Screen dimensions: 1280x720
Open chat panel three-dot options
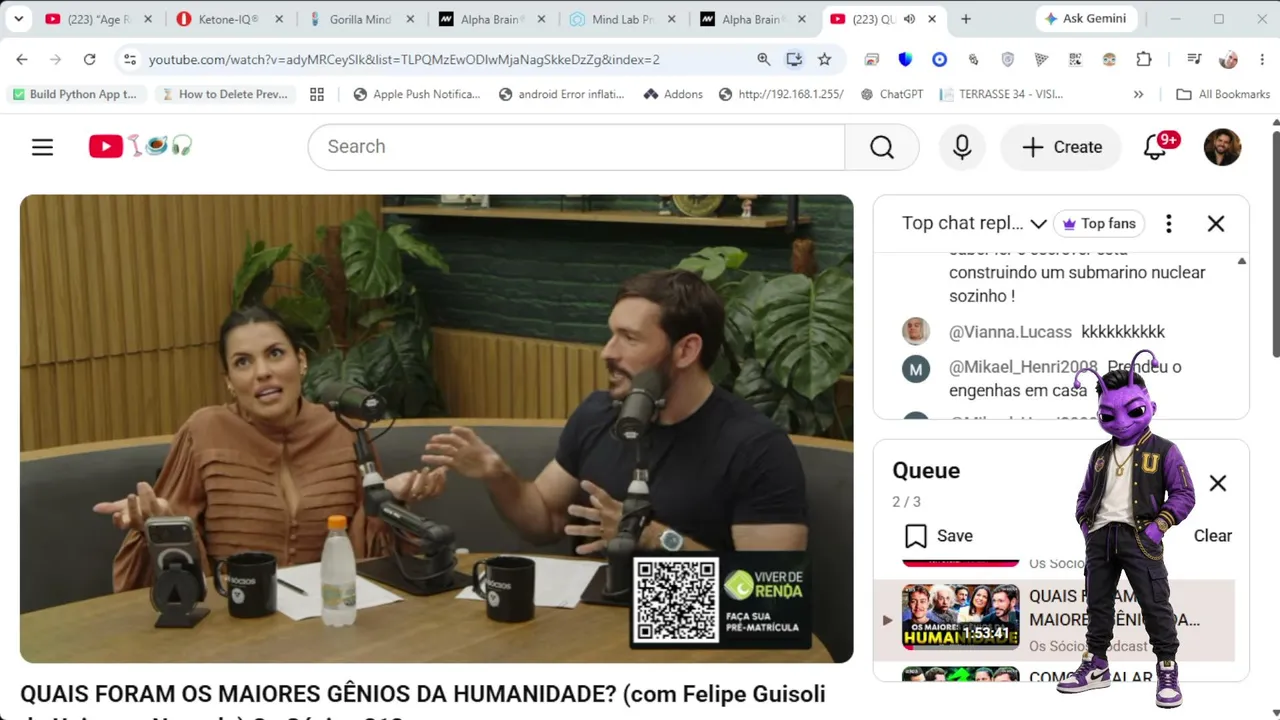(1168, 224)
